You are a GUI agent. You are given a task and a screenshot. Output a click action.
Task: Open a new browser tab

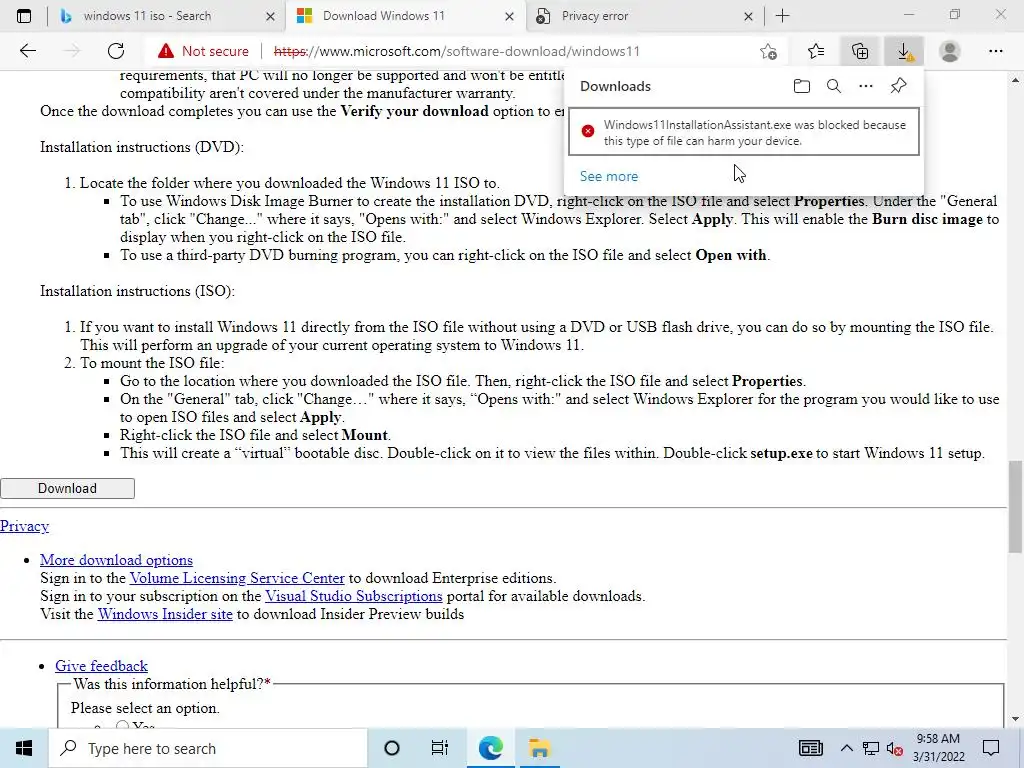(782, 16)
